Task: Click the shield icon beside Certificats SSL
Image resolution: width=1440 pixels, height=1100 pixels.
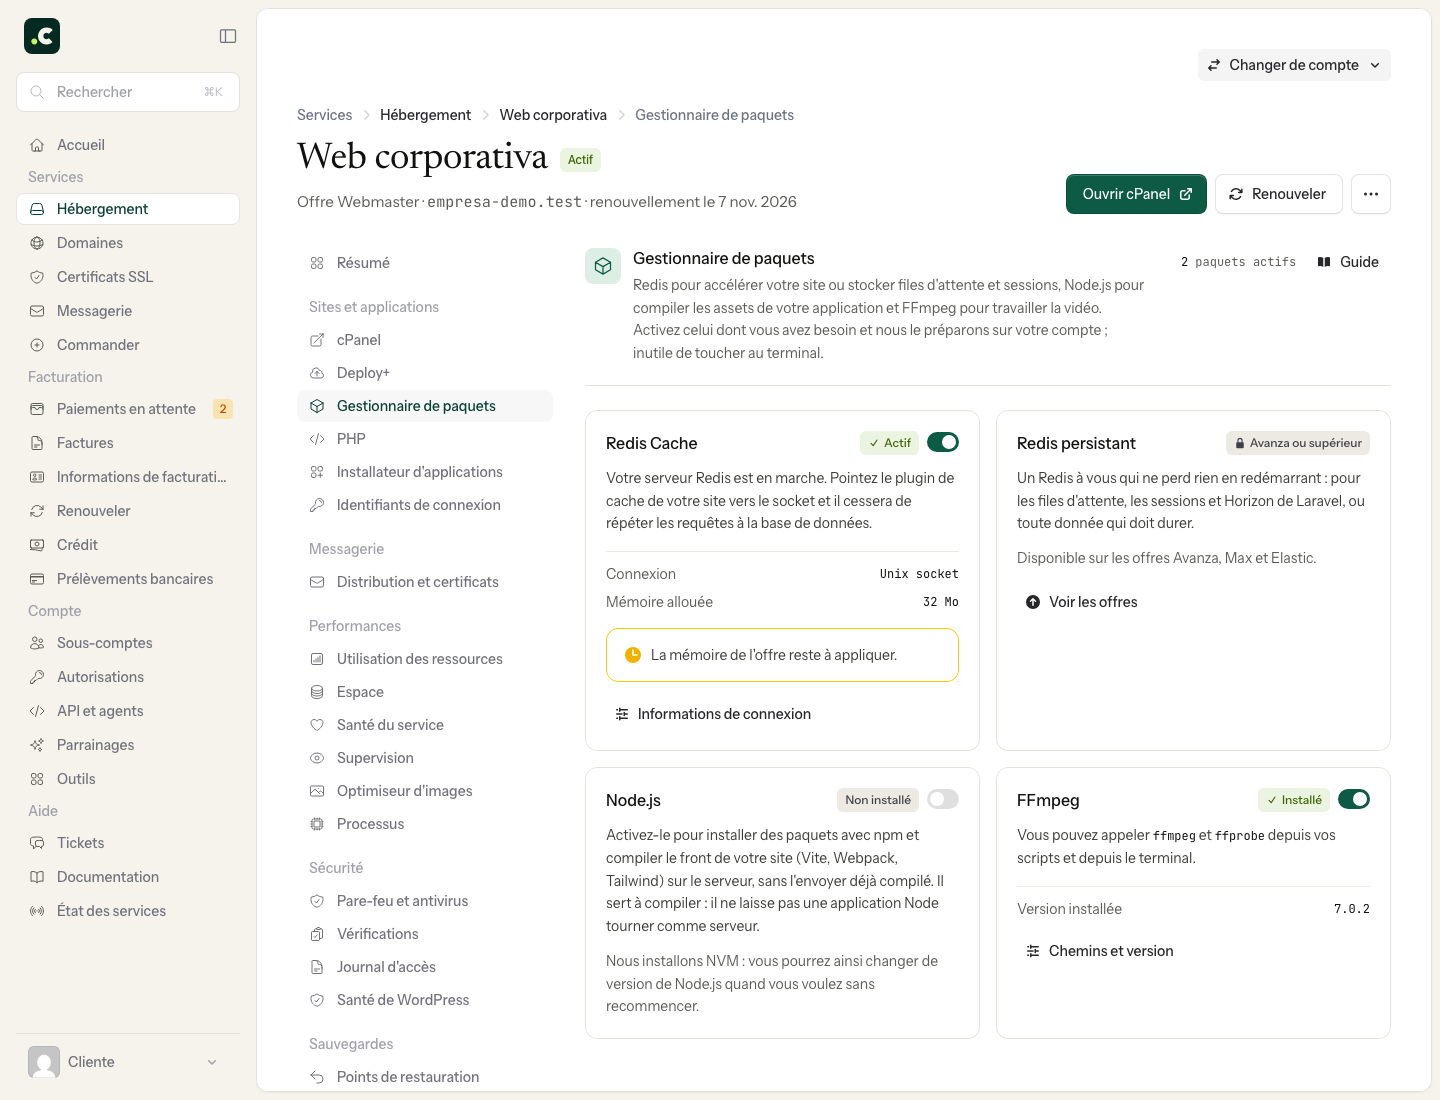Action: [x=37, y=277]
